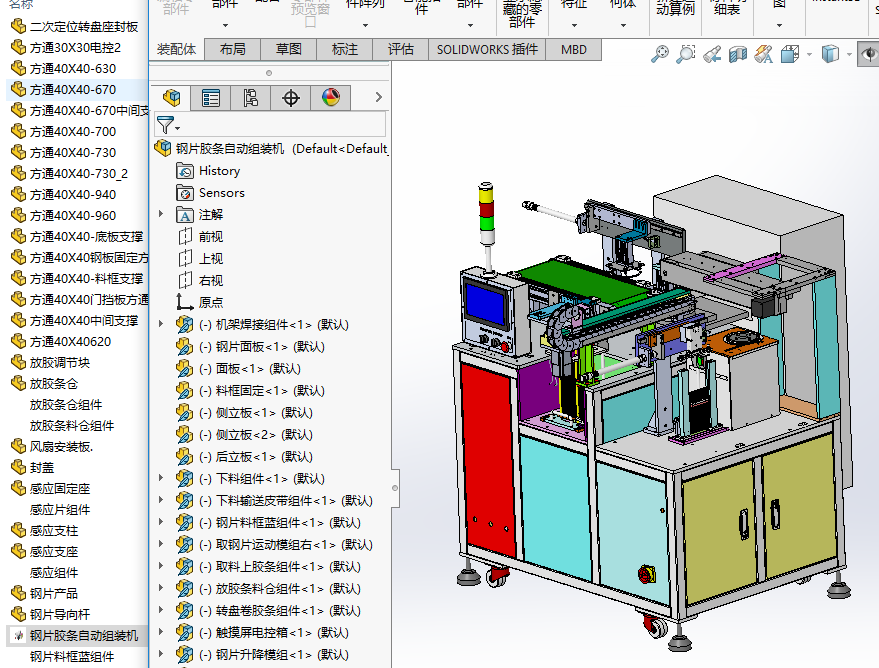This screenshot has width=879, height=668.
Task: Show more manager tabs with arrow
Action: pyautogui.click(x=378, y=97)
